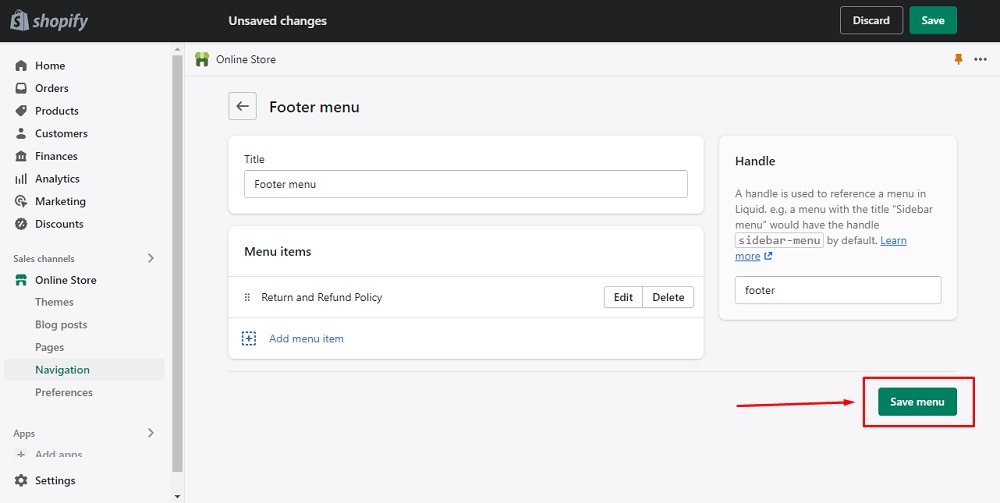Click the green store icon in the Online Store header
The height and width of the screenshot is (503, 1000).
(x=202, y=59)
